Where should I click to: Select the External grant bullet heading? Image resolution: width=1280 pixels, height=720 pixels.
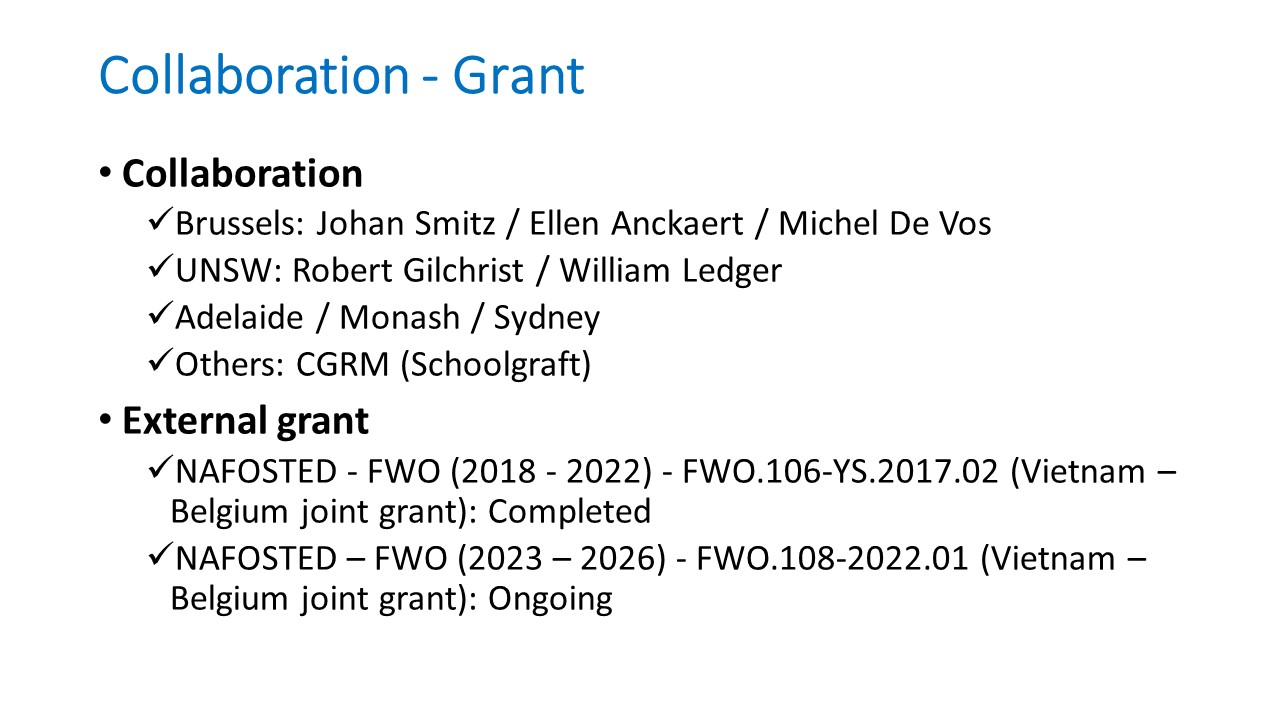tap(245, 421)
